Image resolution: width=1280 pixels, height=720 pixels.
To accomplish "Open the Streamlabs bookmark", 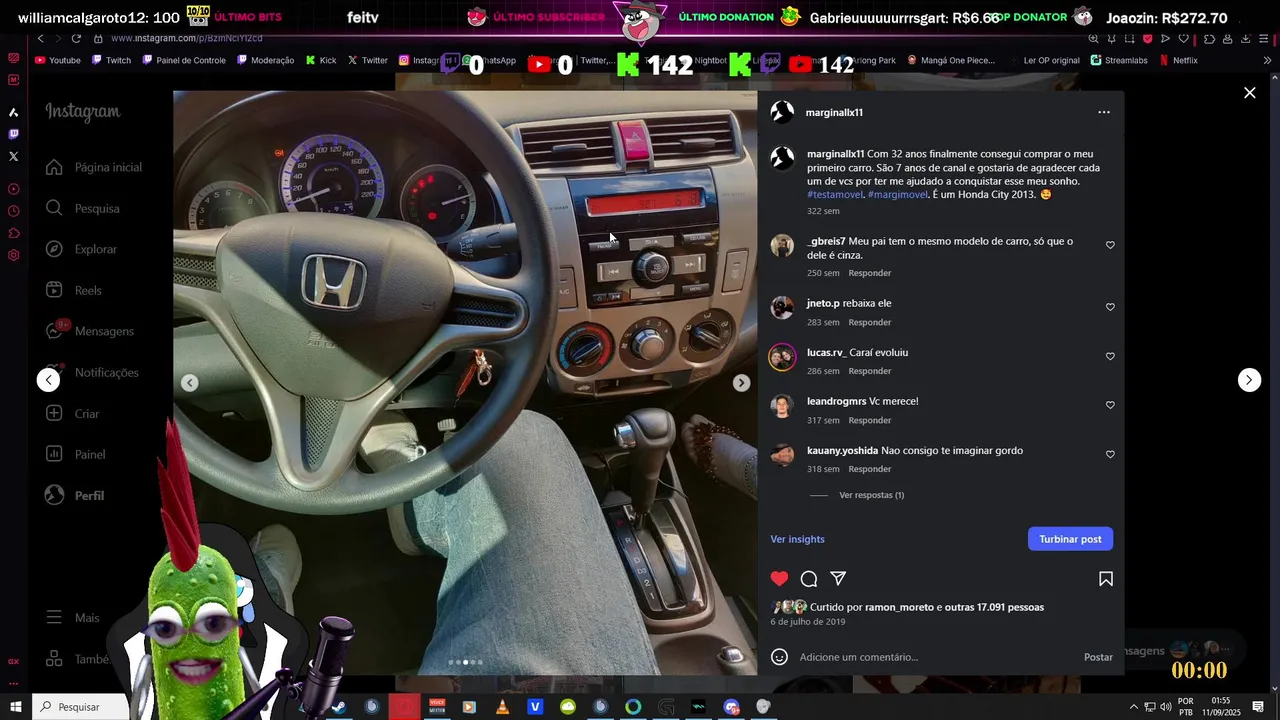I will 1119,60.
